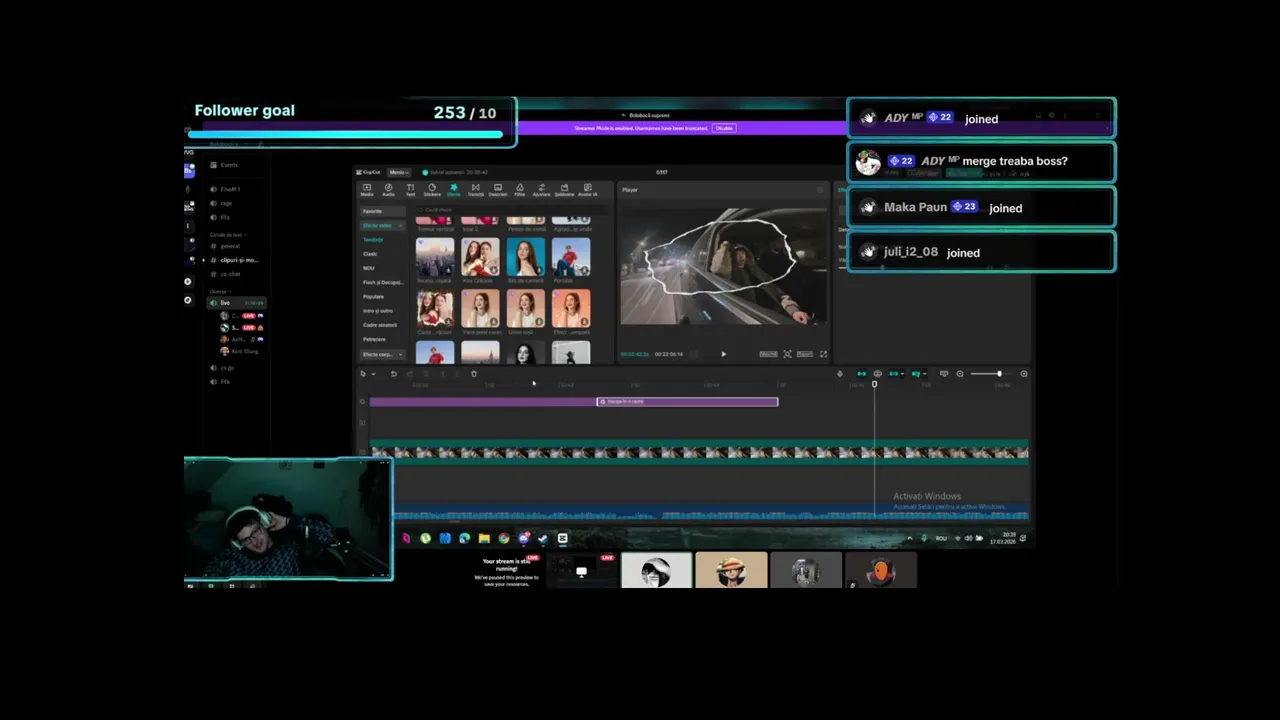
Task: Open the Media tab in CapCut
Action: pos(367,189)
